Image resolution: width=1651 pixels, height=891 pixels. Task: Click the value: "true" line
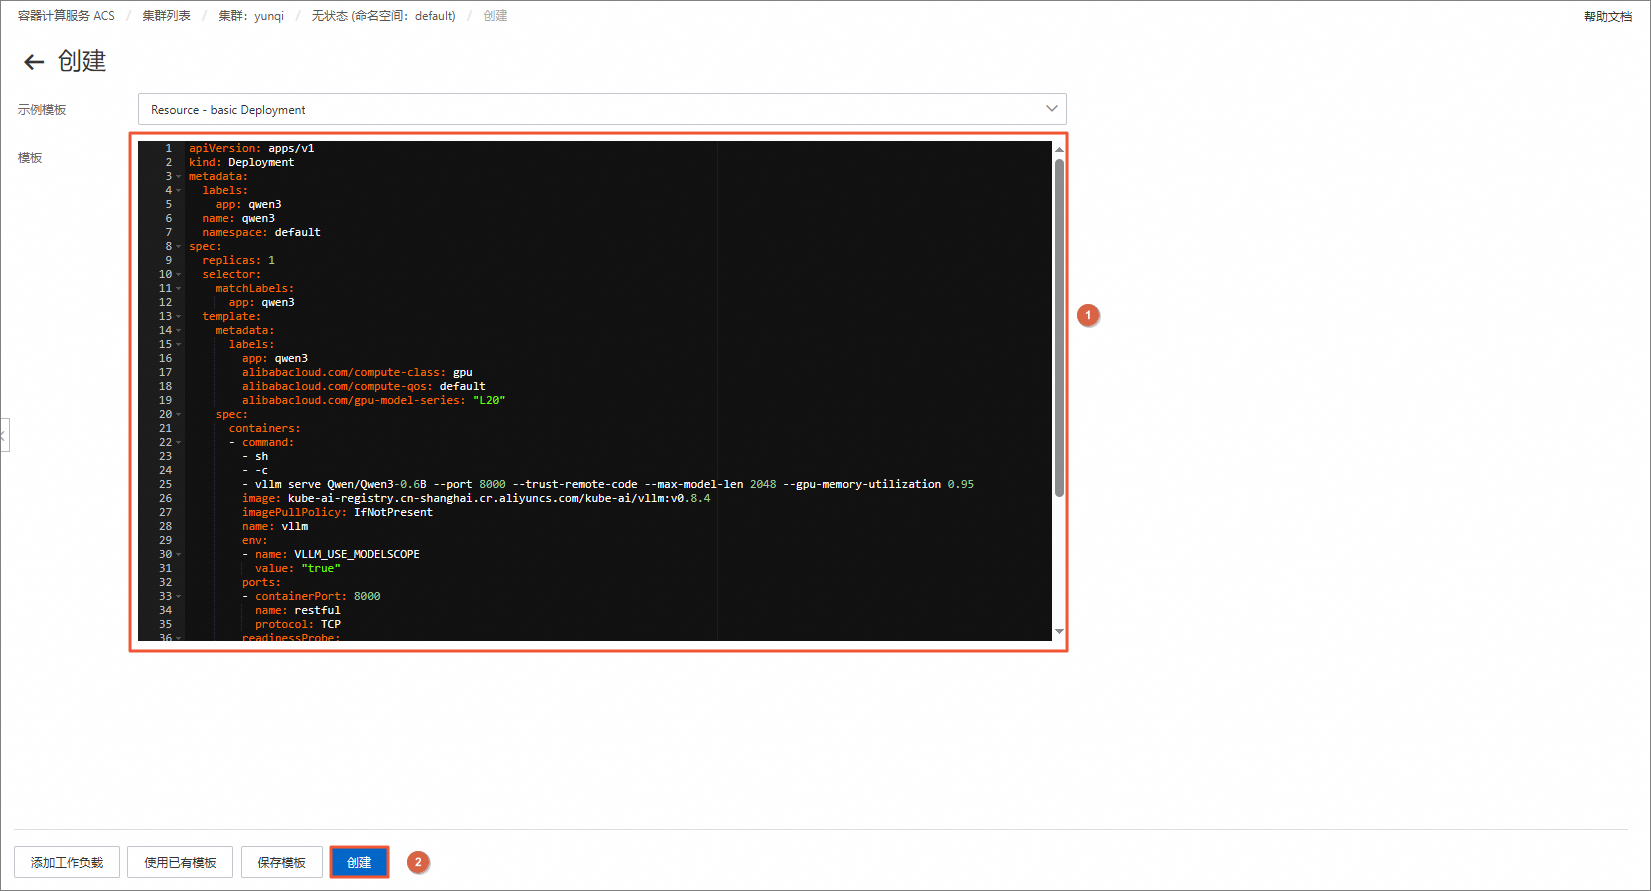pyautogui.click(x=298, y=568)
